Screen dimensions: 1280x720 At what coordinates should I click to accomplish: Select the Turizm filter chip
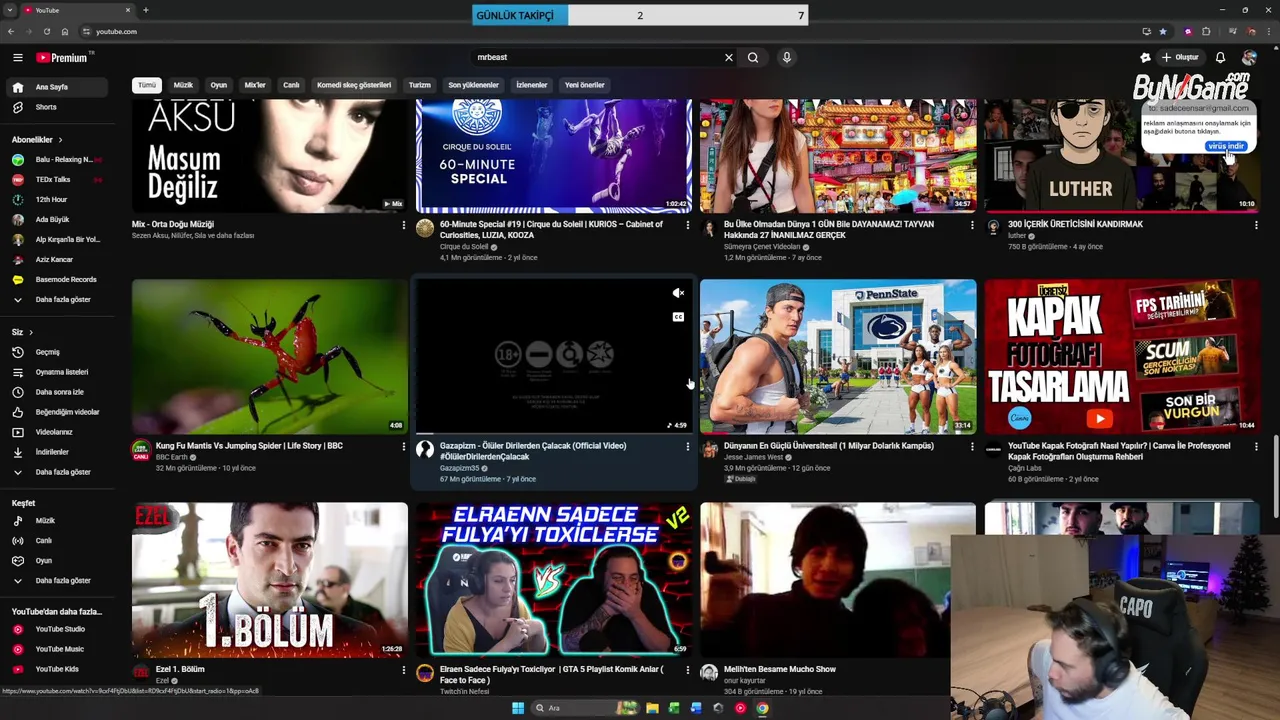(x=420, y=85)
